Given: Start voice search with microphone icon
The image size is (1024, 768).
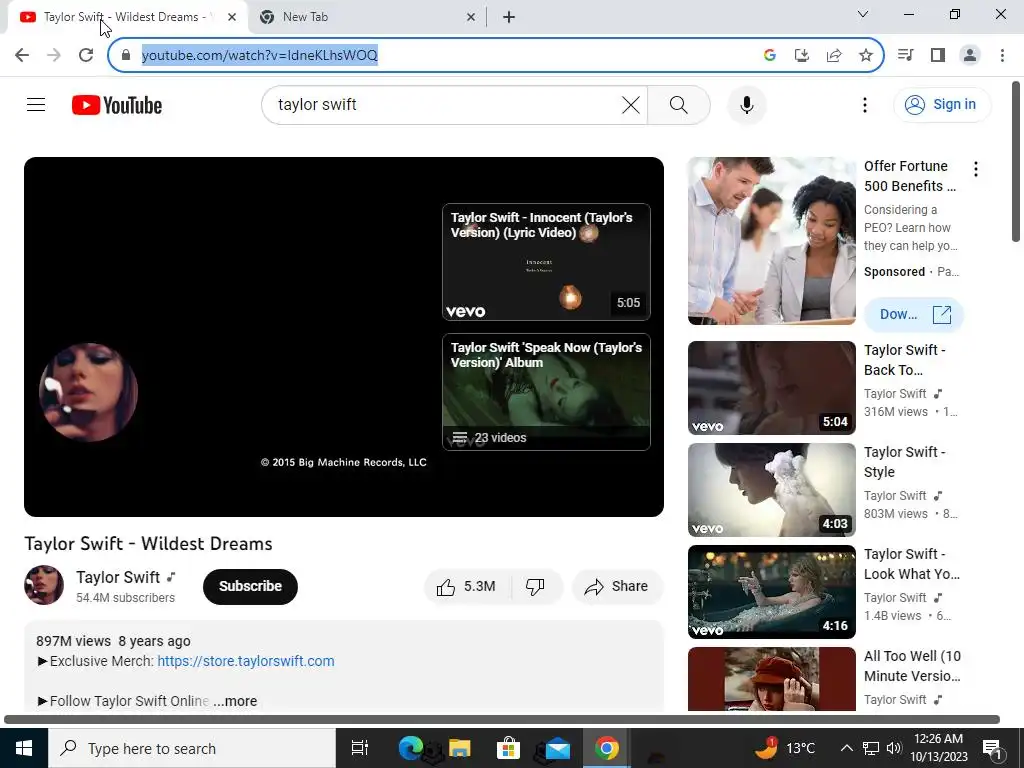Looking at the screenshot, I should [x=746, y=104].
